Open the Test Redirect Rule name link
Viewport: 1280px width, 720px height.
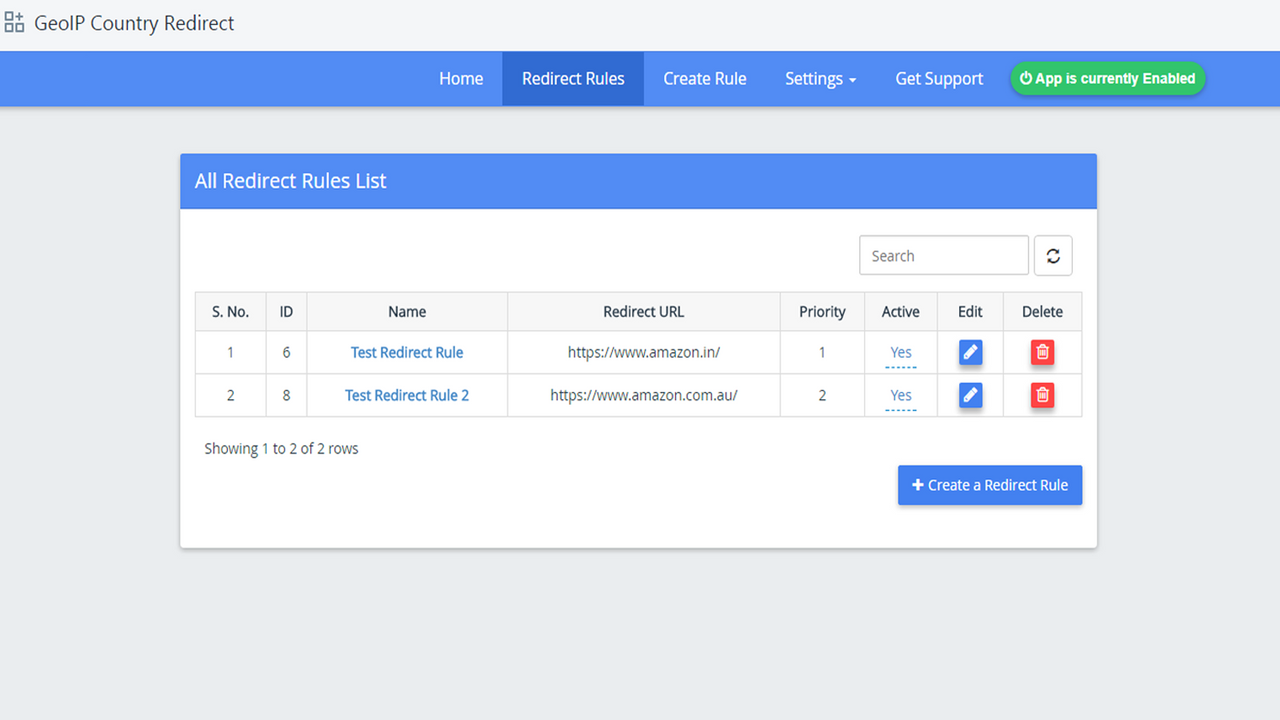(x=407, y=352)
